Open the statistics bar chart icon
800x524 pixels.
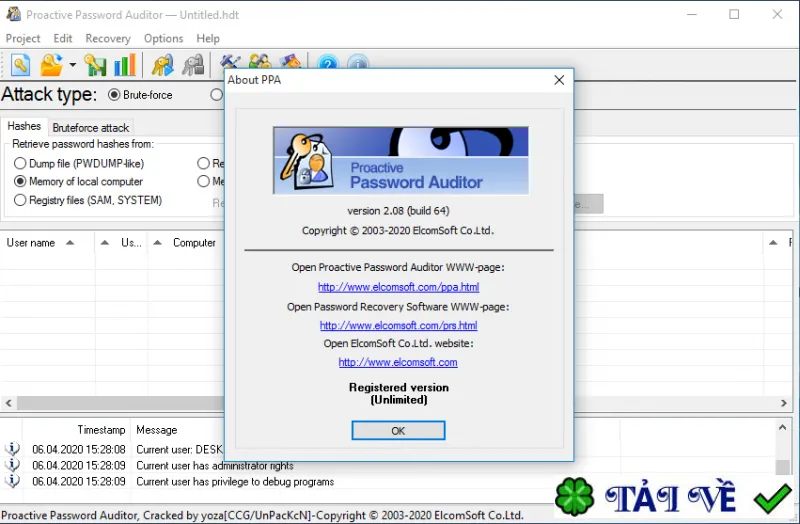click(x=125, y=65)
